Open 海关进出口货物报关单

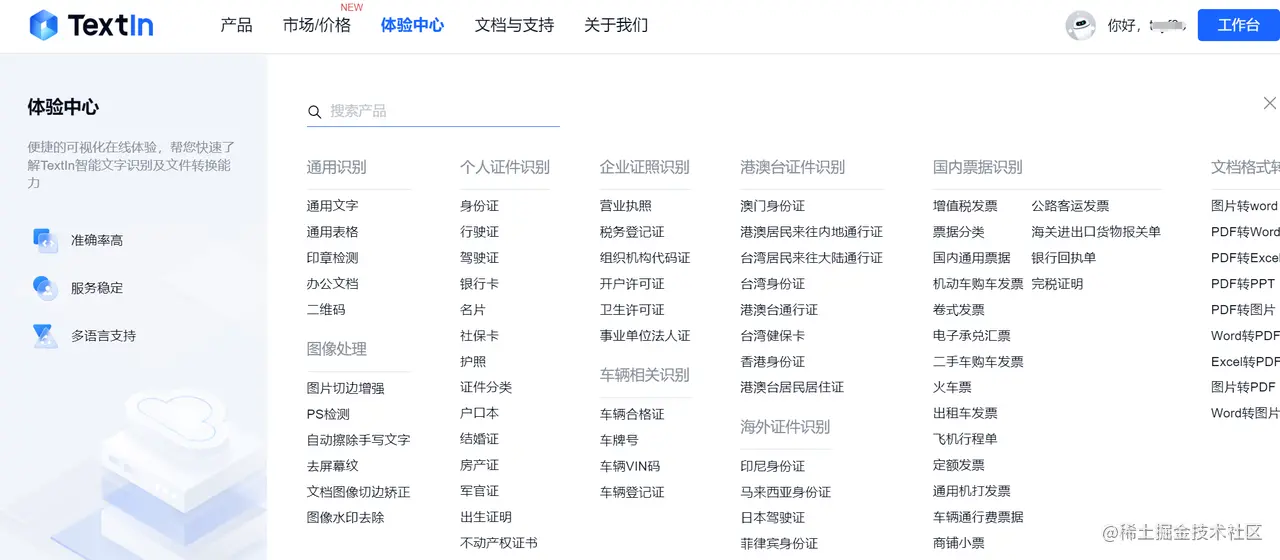(x=1096, y=232)
